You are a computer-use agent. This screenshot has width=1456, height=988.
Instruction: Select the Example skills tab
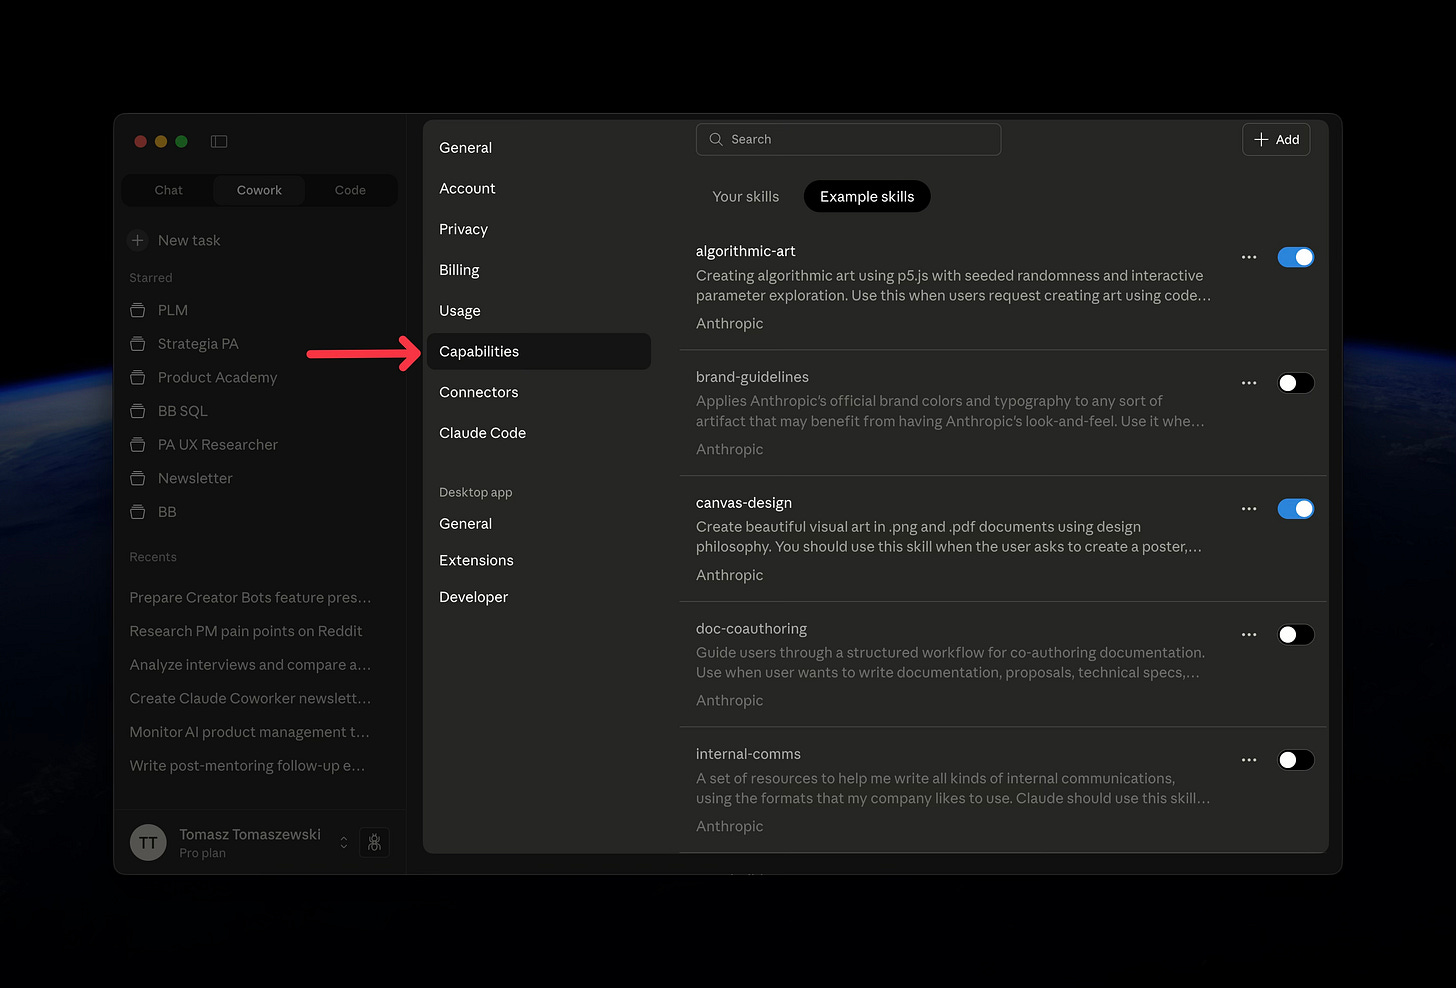867,197
